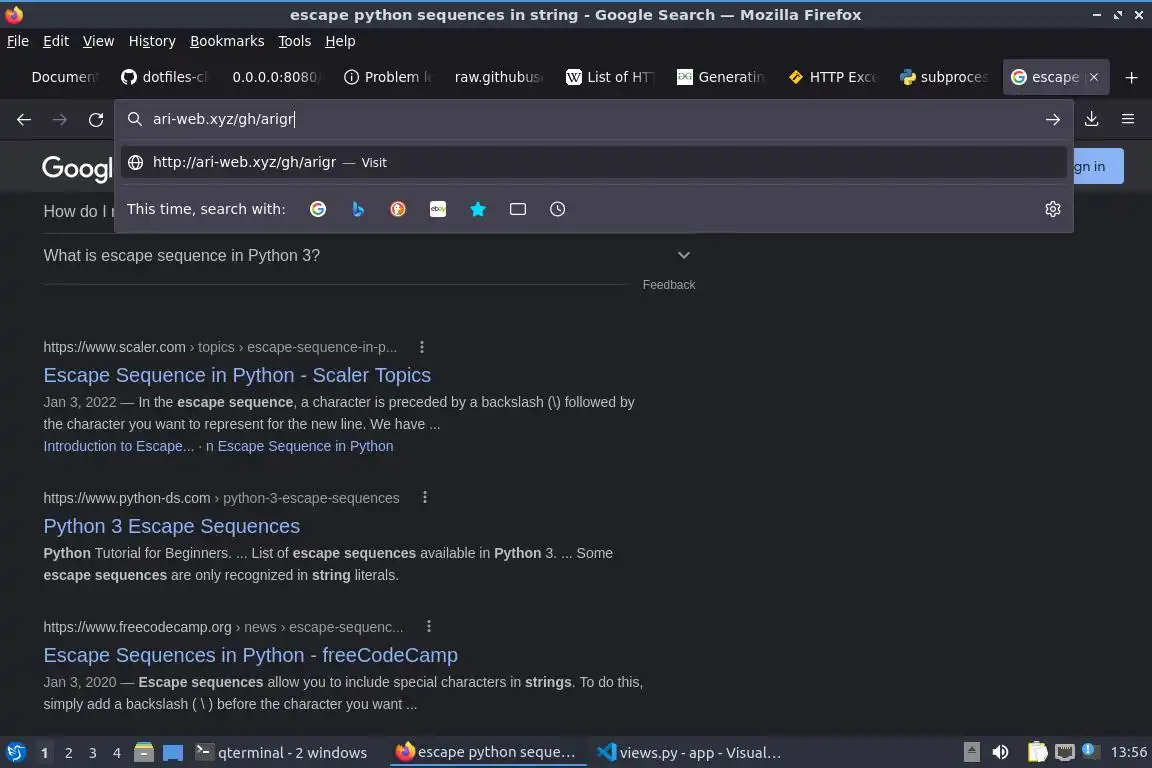Switch to the List of HTTP Wikipedia tab
1152x768 pixels.
[610, 77]
